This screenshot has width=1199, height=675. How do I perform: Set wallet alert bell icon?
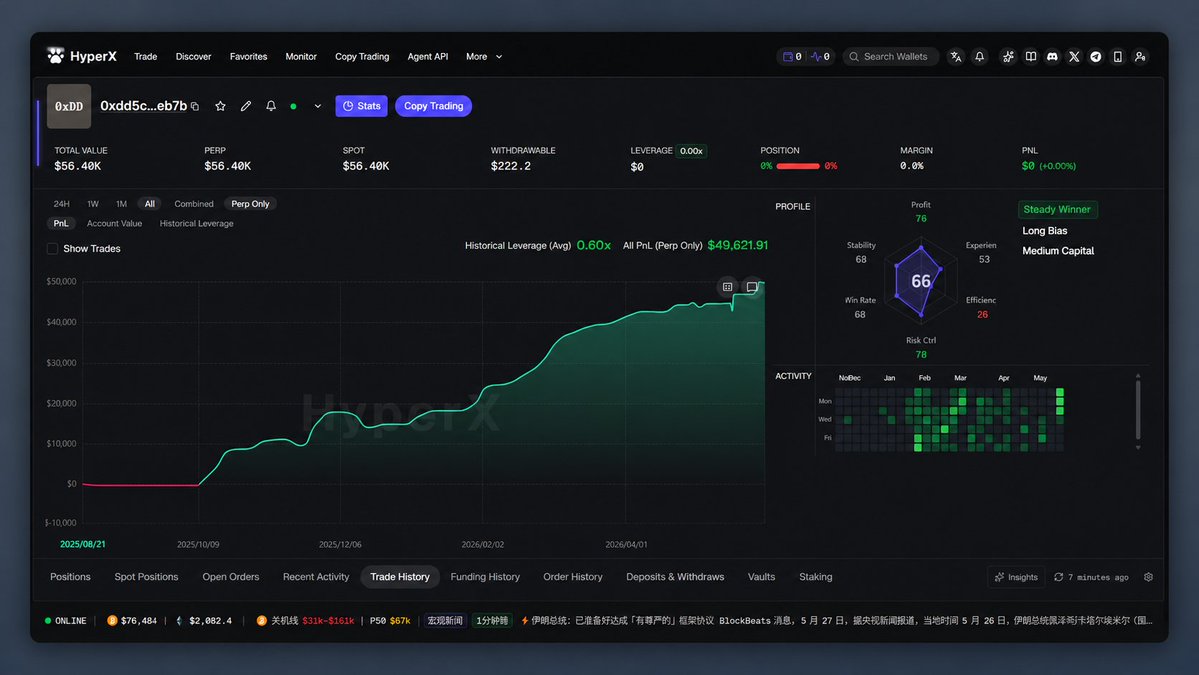point(271,106)
